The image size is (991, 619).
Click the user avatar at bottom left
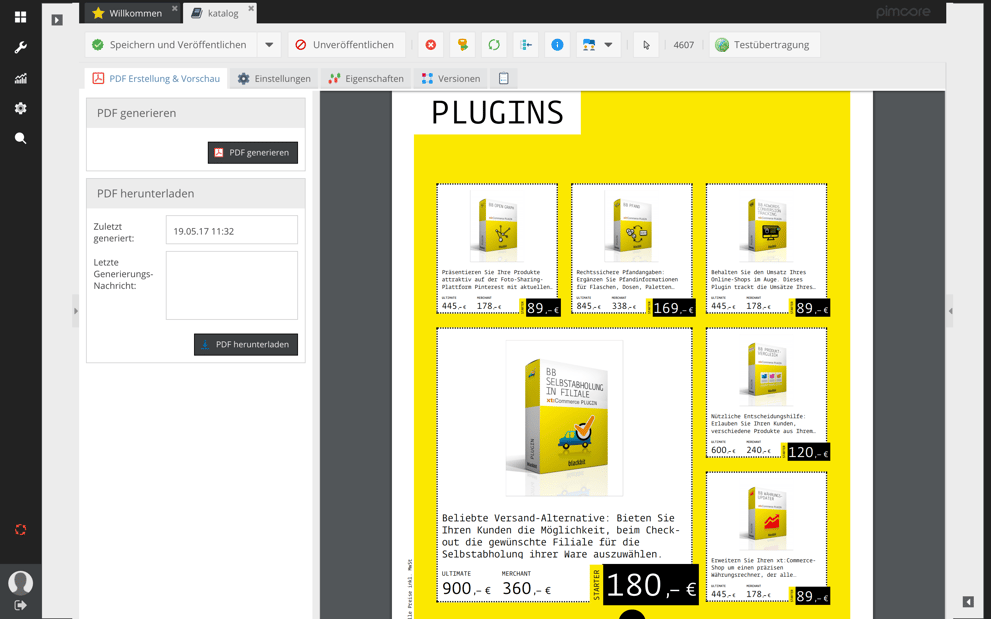(x=20, y=582)
